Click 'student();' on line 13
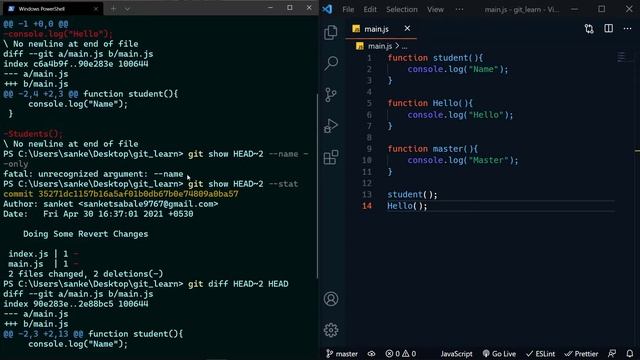Viewport: 640px width, 360px height. coord(412,195)
